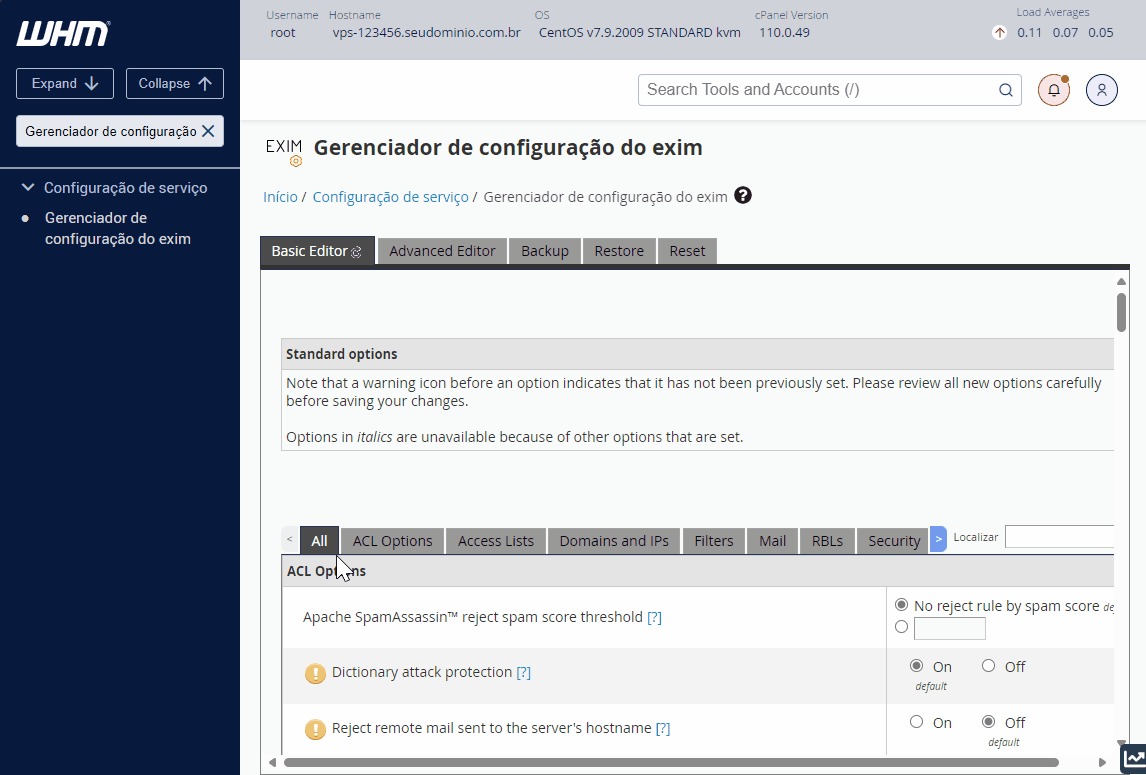Turn Dictionary attack protection On
Screen dimensions: 1146x775
pyautogui.click(x=916, y=665)
